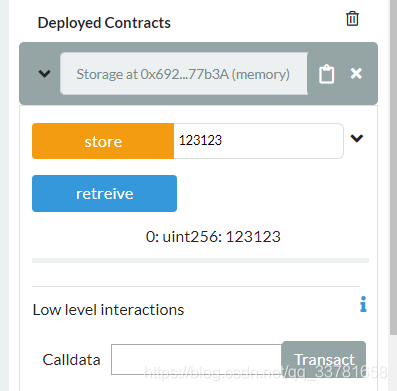397x391 pixels.
Task: Copy contract address with clipboard icon
Action: (x=326, y=74)
